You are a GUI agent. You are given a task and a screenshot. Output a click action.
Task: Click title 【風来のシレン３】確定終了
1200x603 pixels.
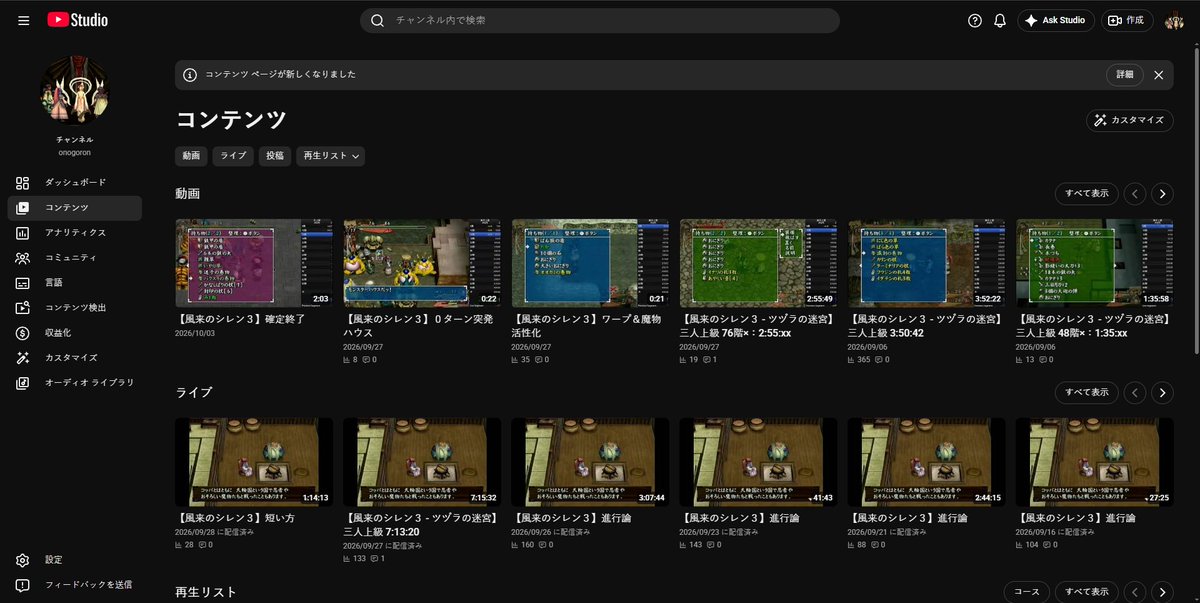[x=240, y=319]
